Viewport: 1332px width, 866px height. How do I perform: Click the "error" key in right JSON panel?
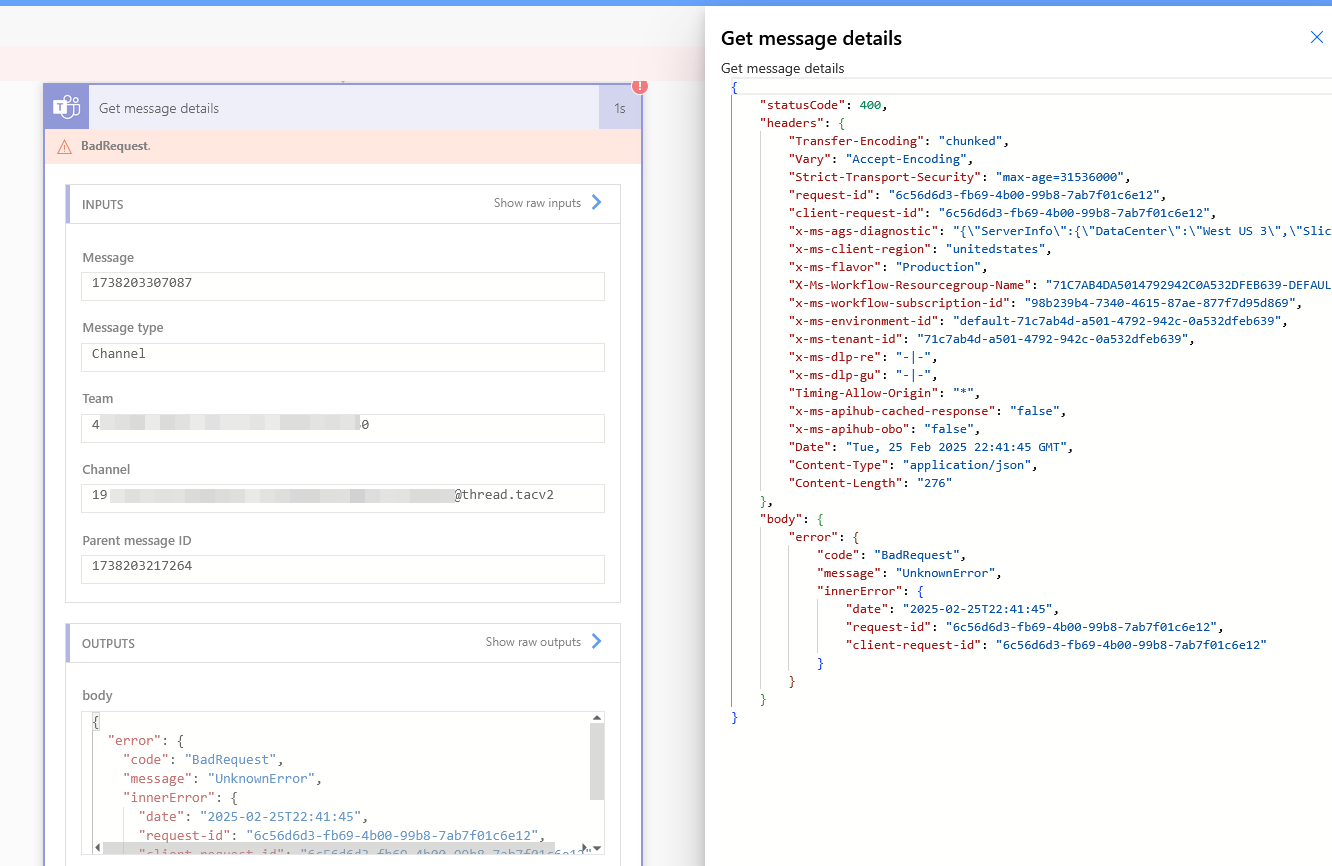tap(811, 537)
